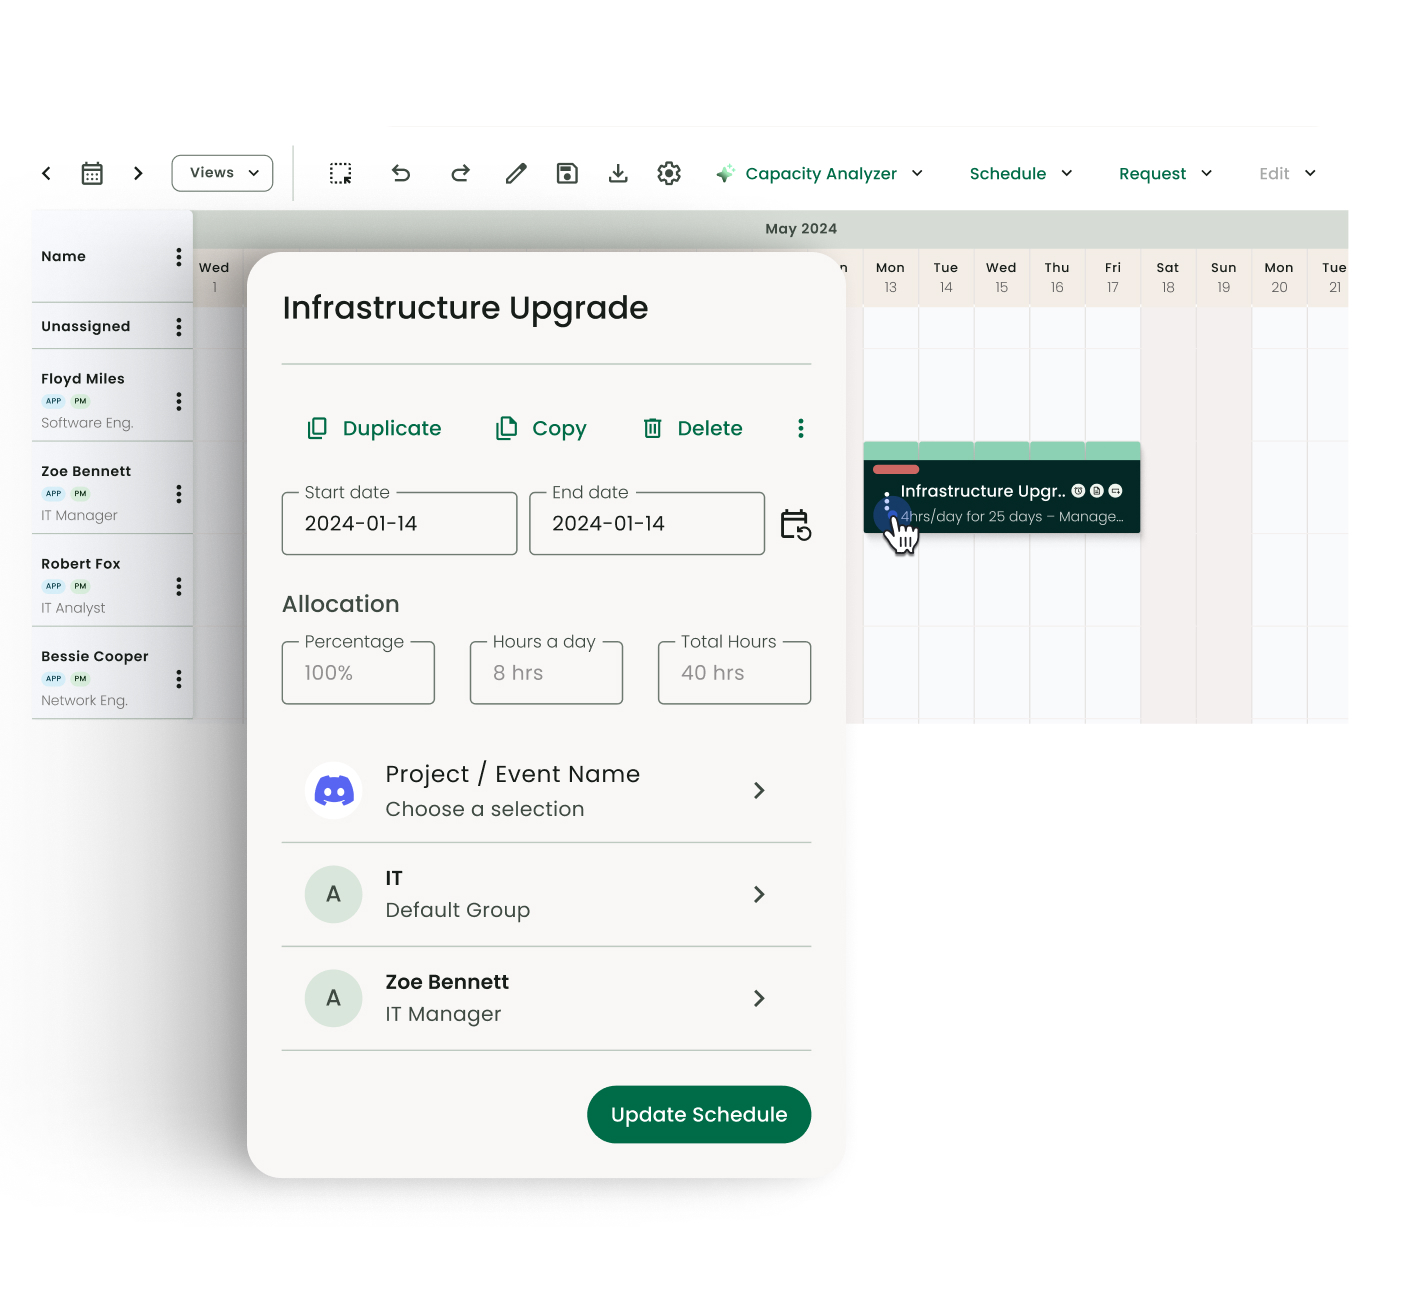Open Unassigned row options menu

pos(179,327)
